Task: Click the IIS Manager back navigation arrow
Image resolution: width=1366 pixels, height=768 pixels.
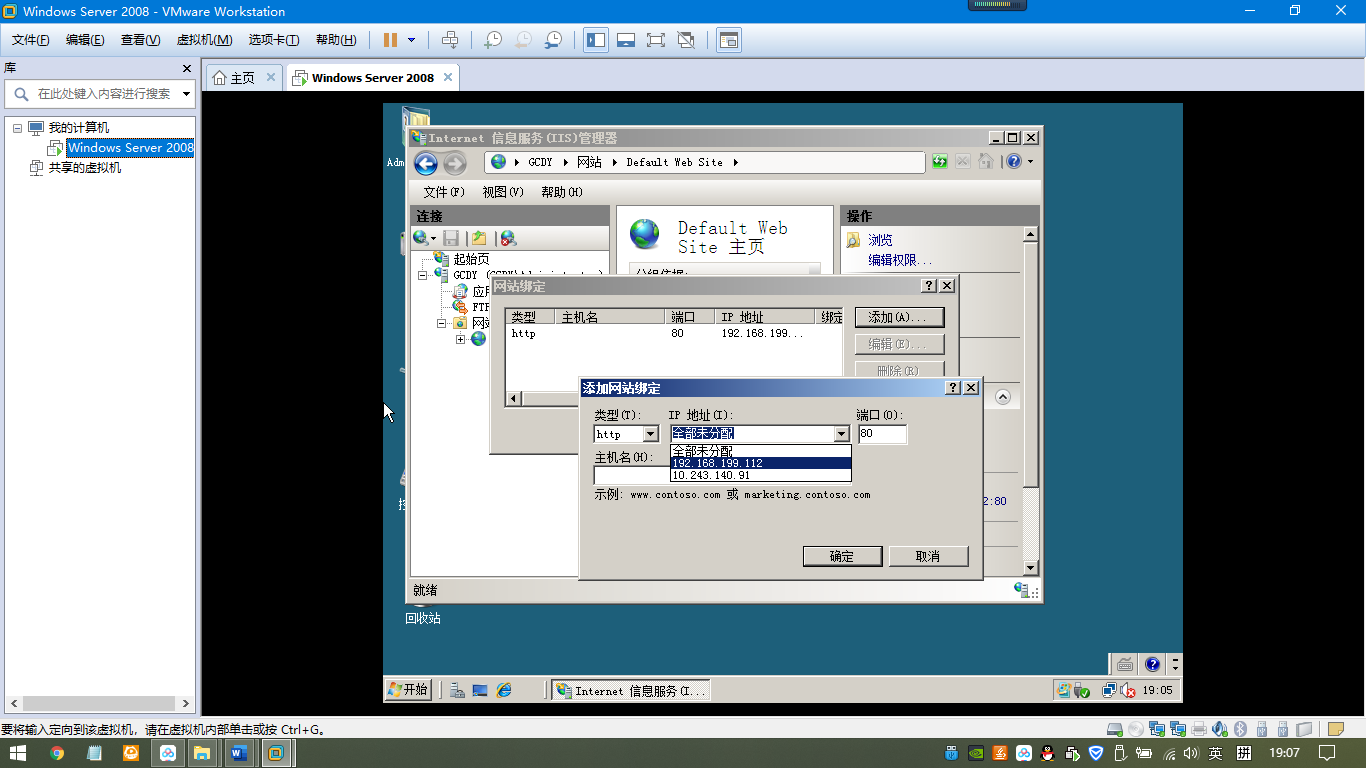Action: point(426,164)
